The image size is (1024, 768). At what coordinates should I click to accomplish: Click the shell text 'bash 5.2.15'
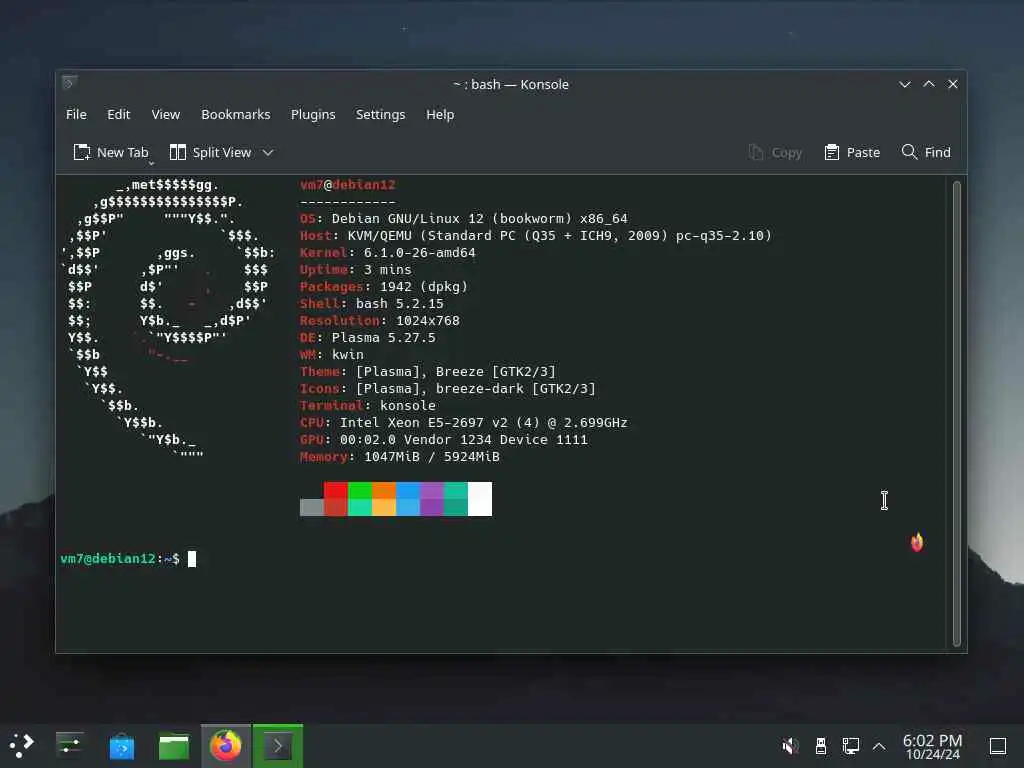400,304
